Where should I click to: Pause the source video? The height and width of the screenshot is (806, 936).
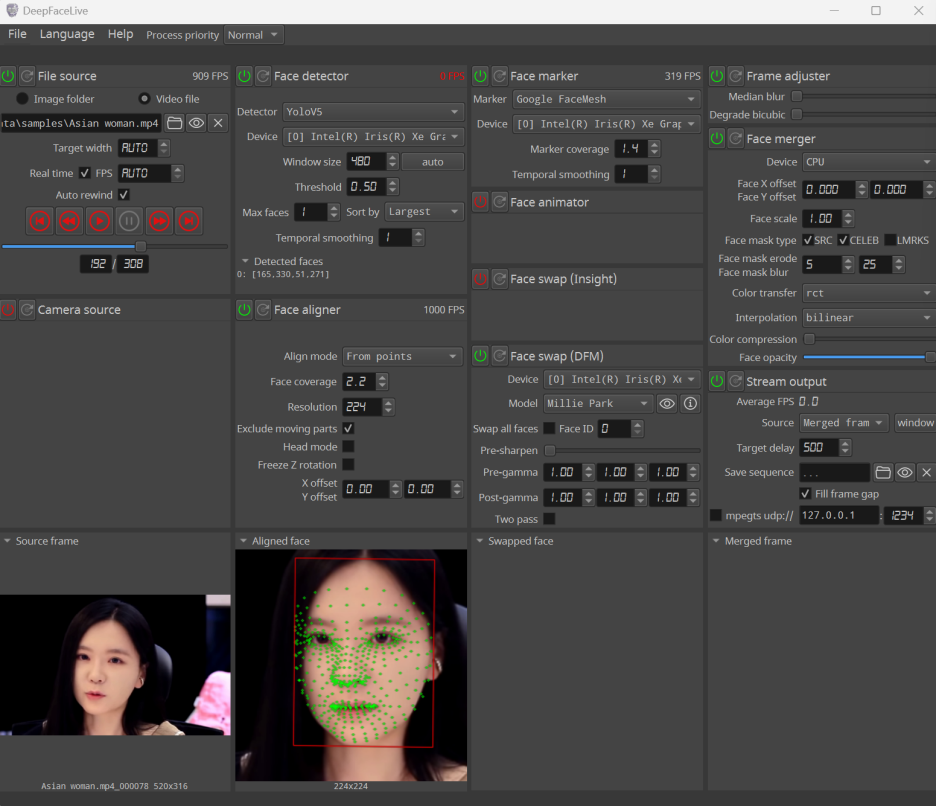pos(129,221)
